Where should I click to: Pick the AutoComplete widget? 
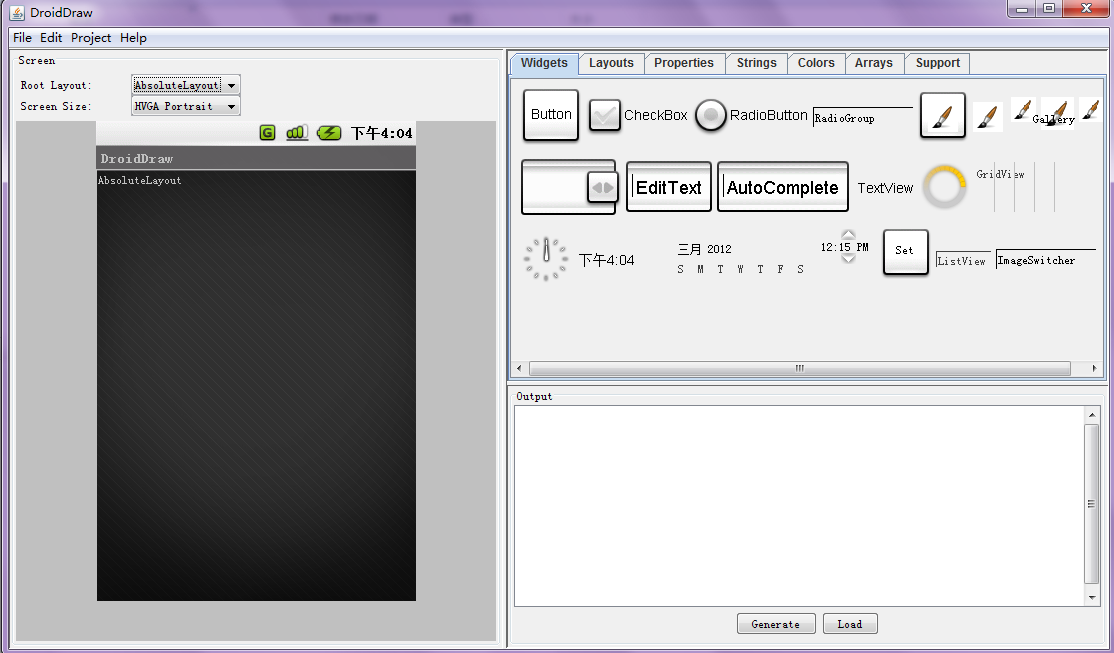pyautogui.click(x=782, y=187)
